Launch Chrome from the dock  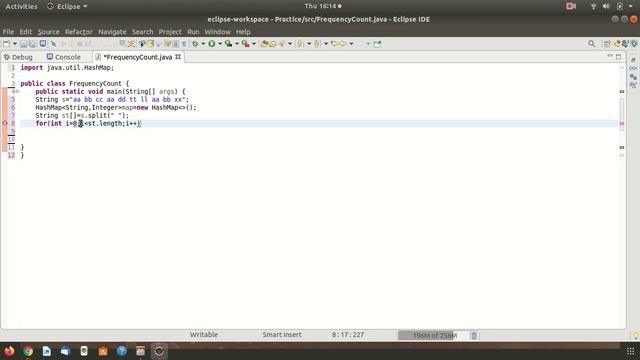tap(28, 351)
